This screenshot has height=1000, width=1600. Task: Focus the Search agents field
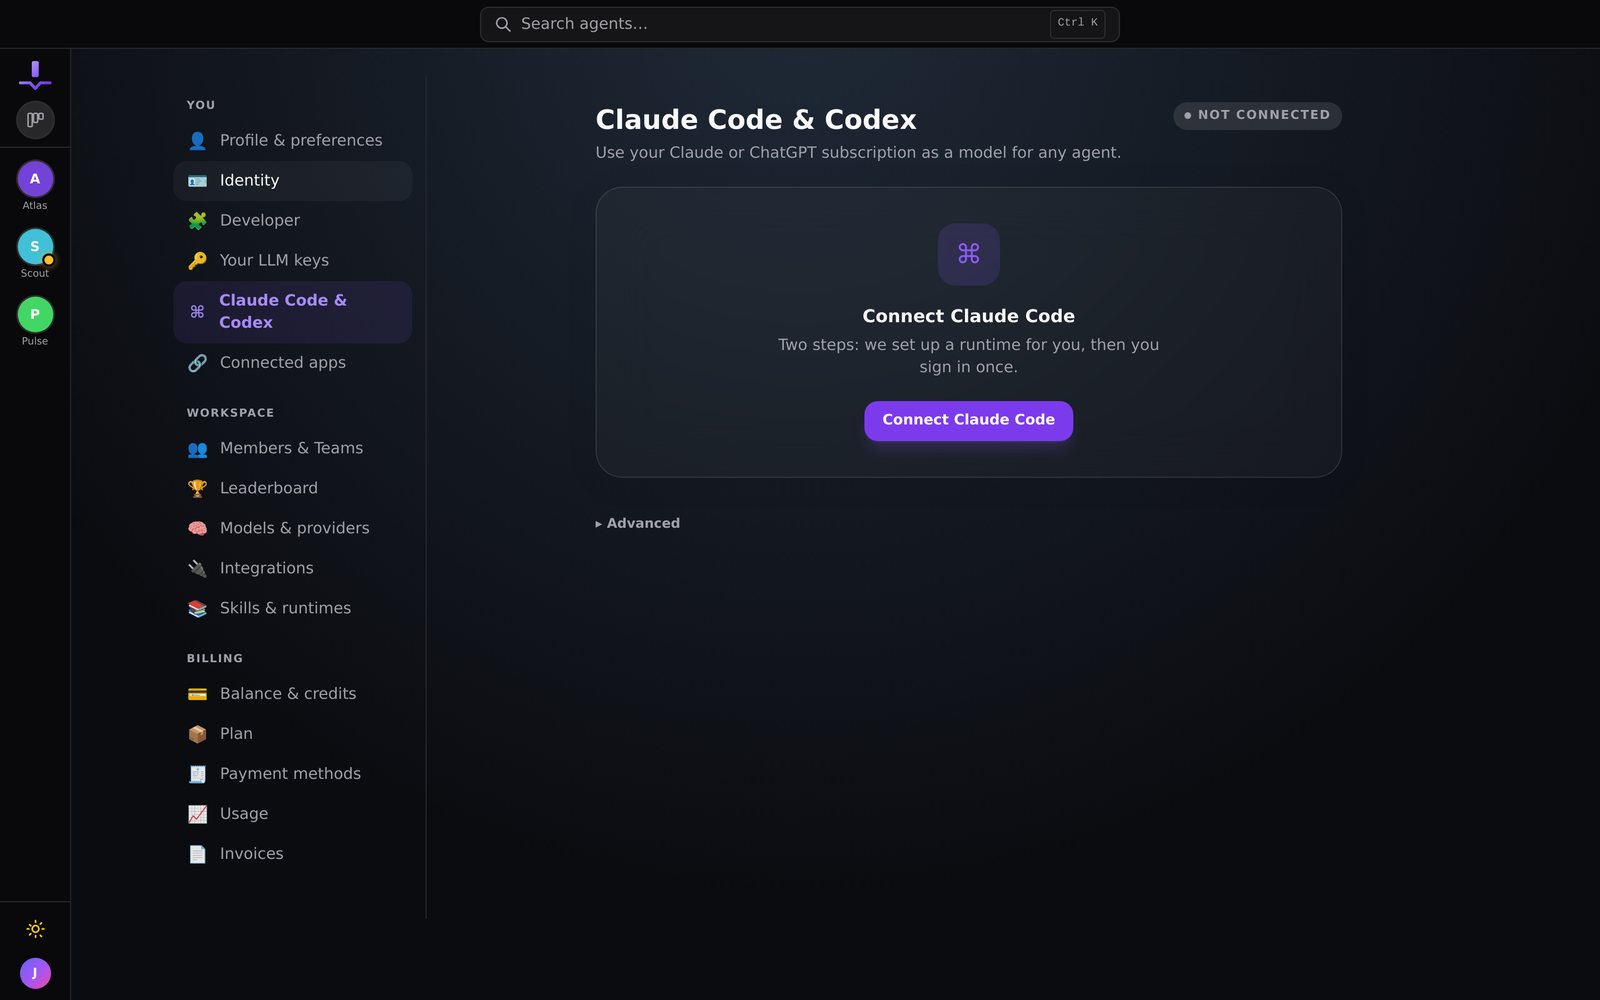(x=799, y=24)
